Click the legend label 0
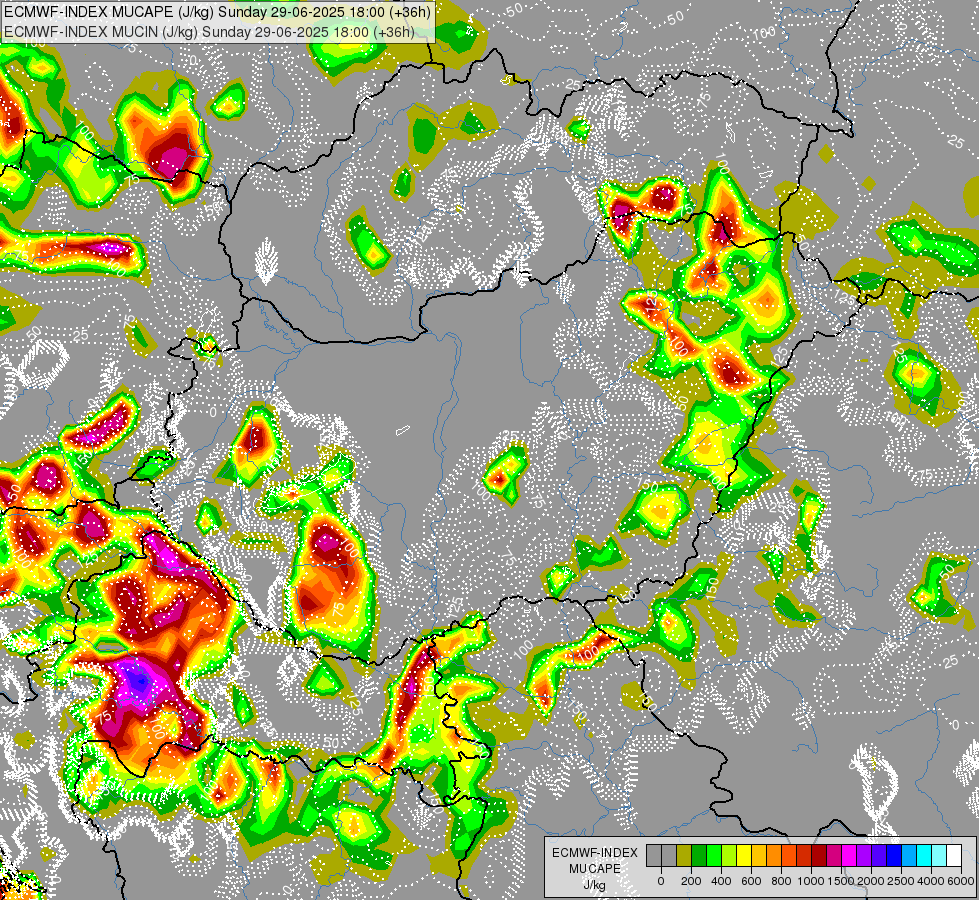The width and height of the screenshot is (979, 900). click(661, 881)
